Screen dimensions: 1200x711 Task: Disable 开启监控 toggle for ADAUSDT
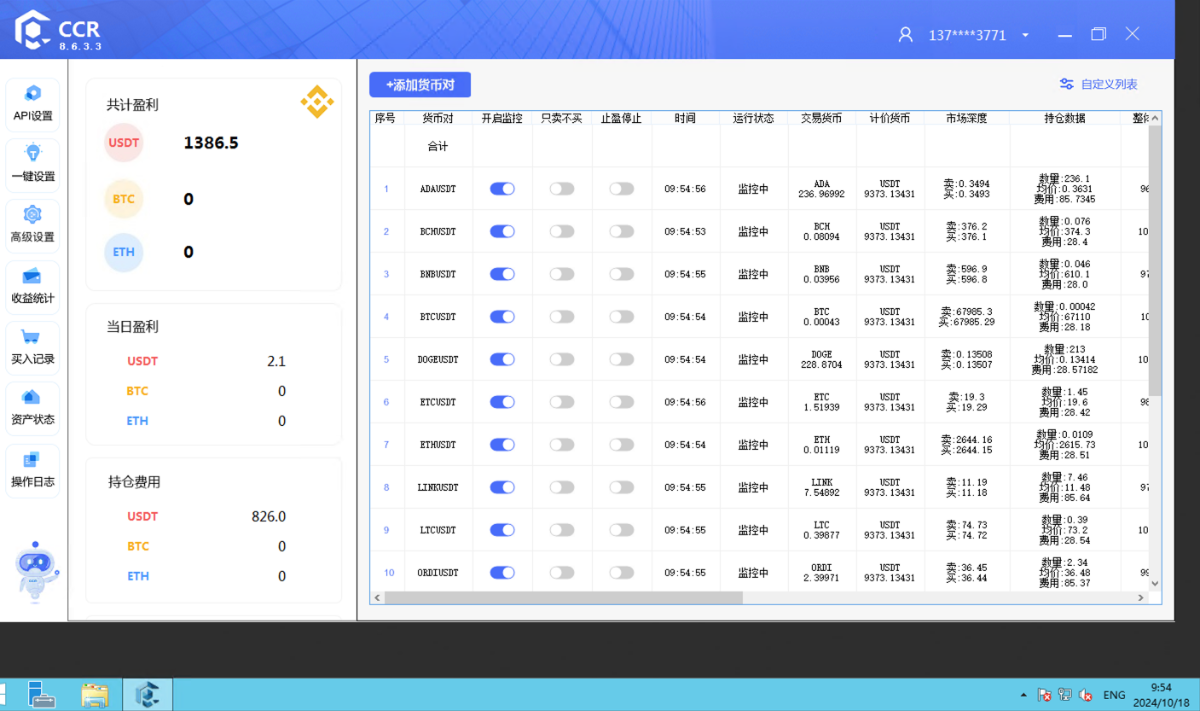click(502, 189)
